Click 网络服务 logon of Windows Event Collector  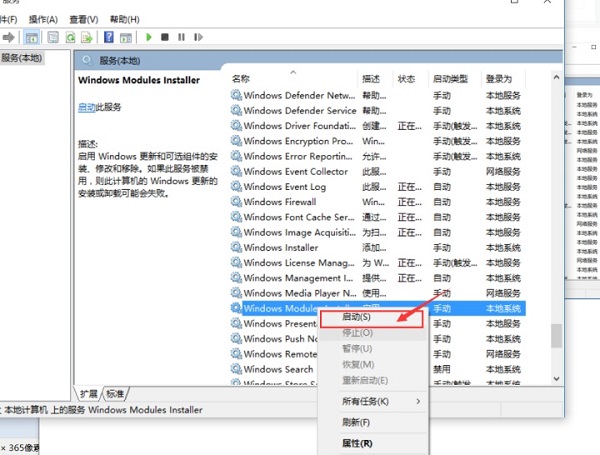503,171
